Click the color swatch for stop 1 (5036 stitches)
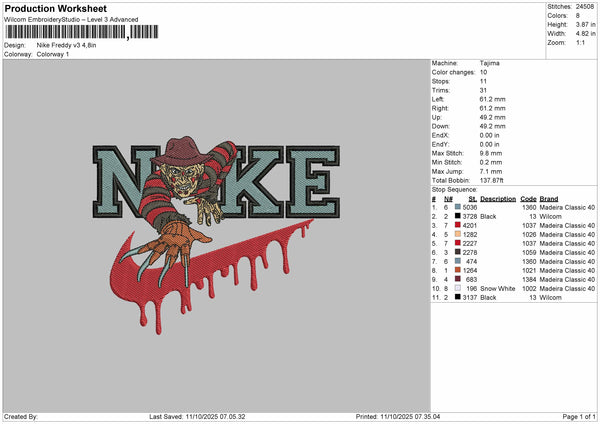Screen dimensions: 600x424 coord(458,207)
